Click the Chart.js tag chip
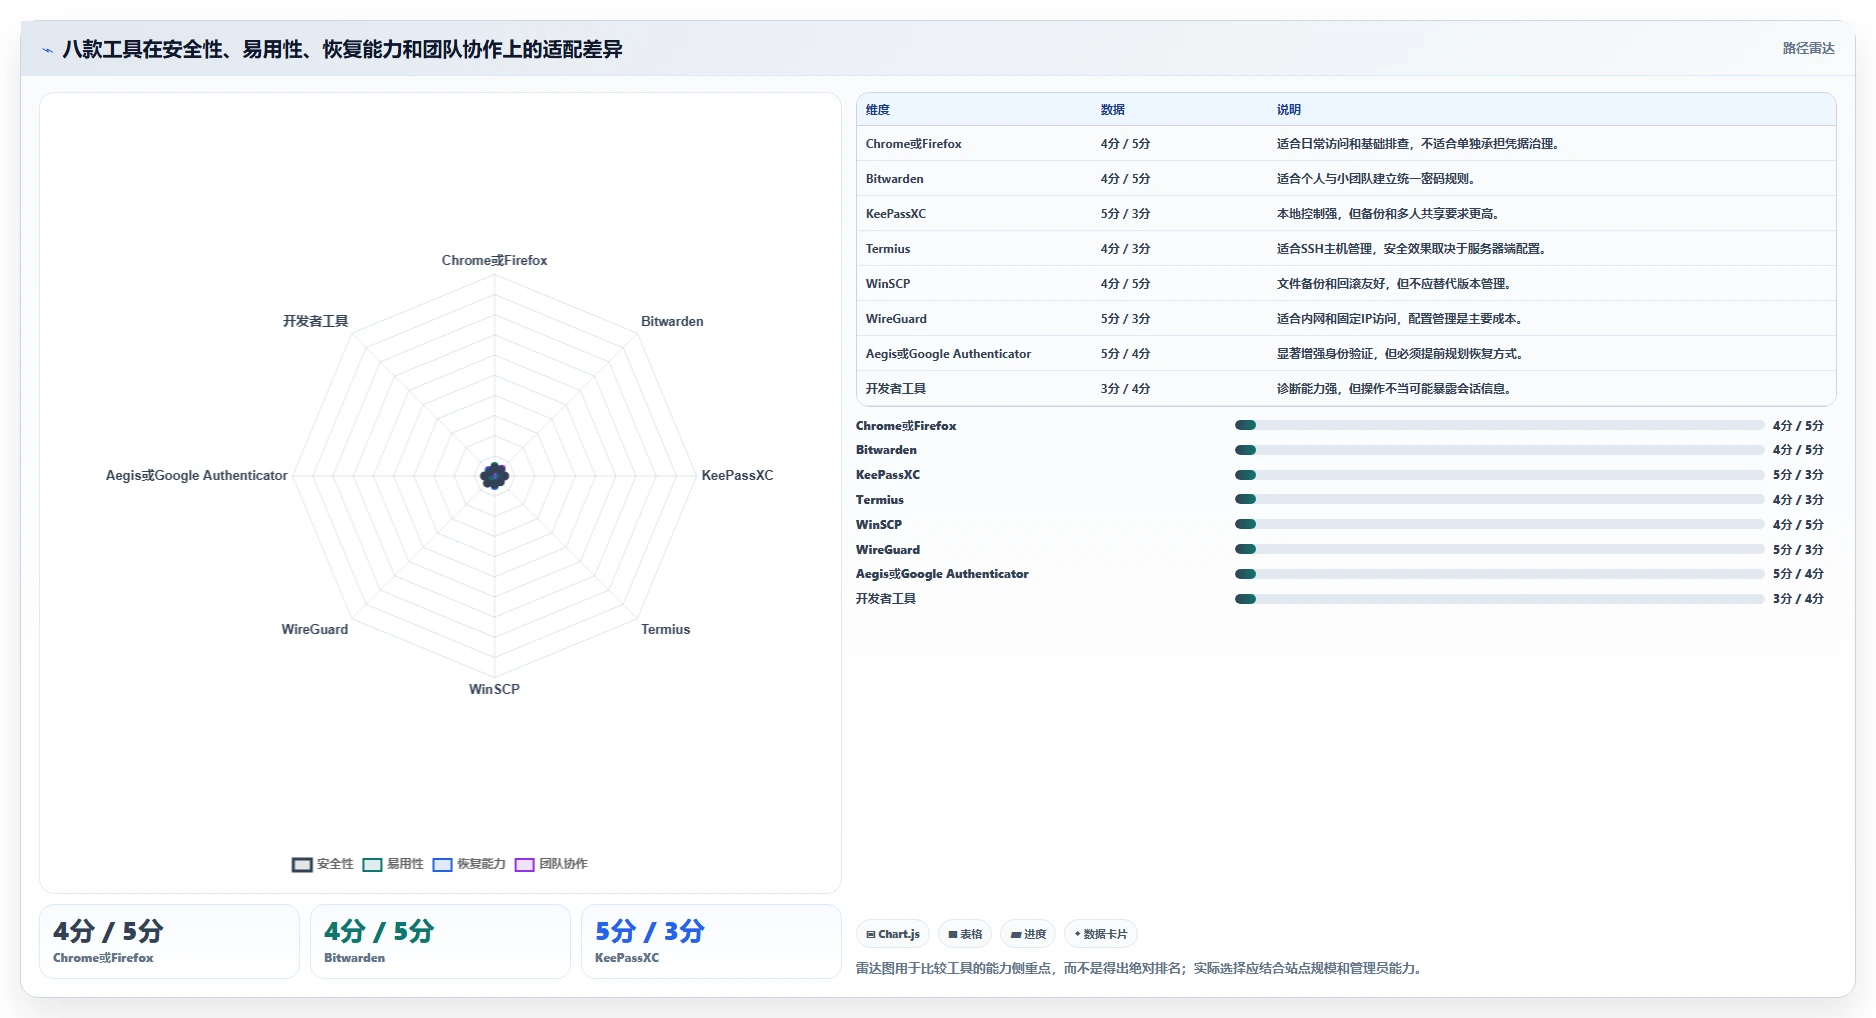Screen dimensions: 1876x1018 point(893,934)
